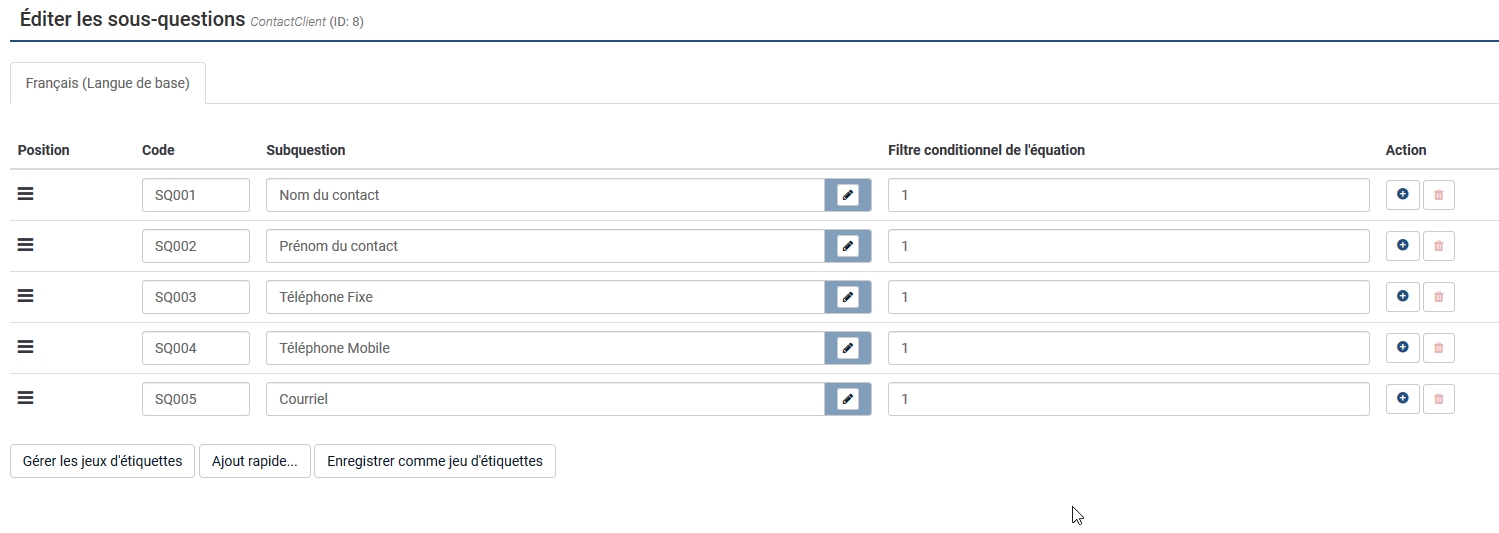The height and width of the screenshot is (533, 1499).
Task: Remove the SQ005 Courriel row via trash icon
Action: (x=1438, y=399)
